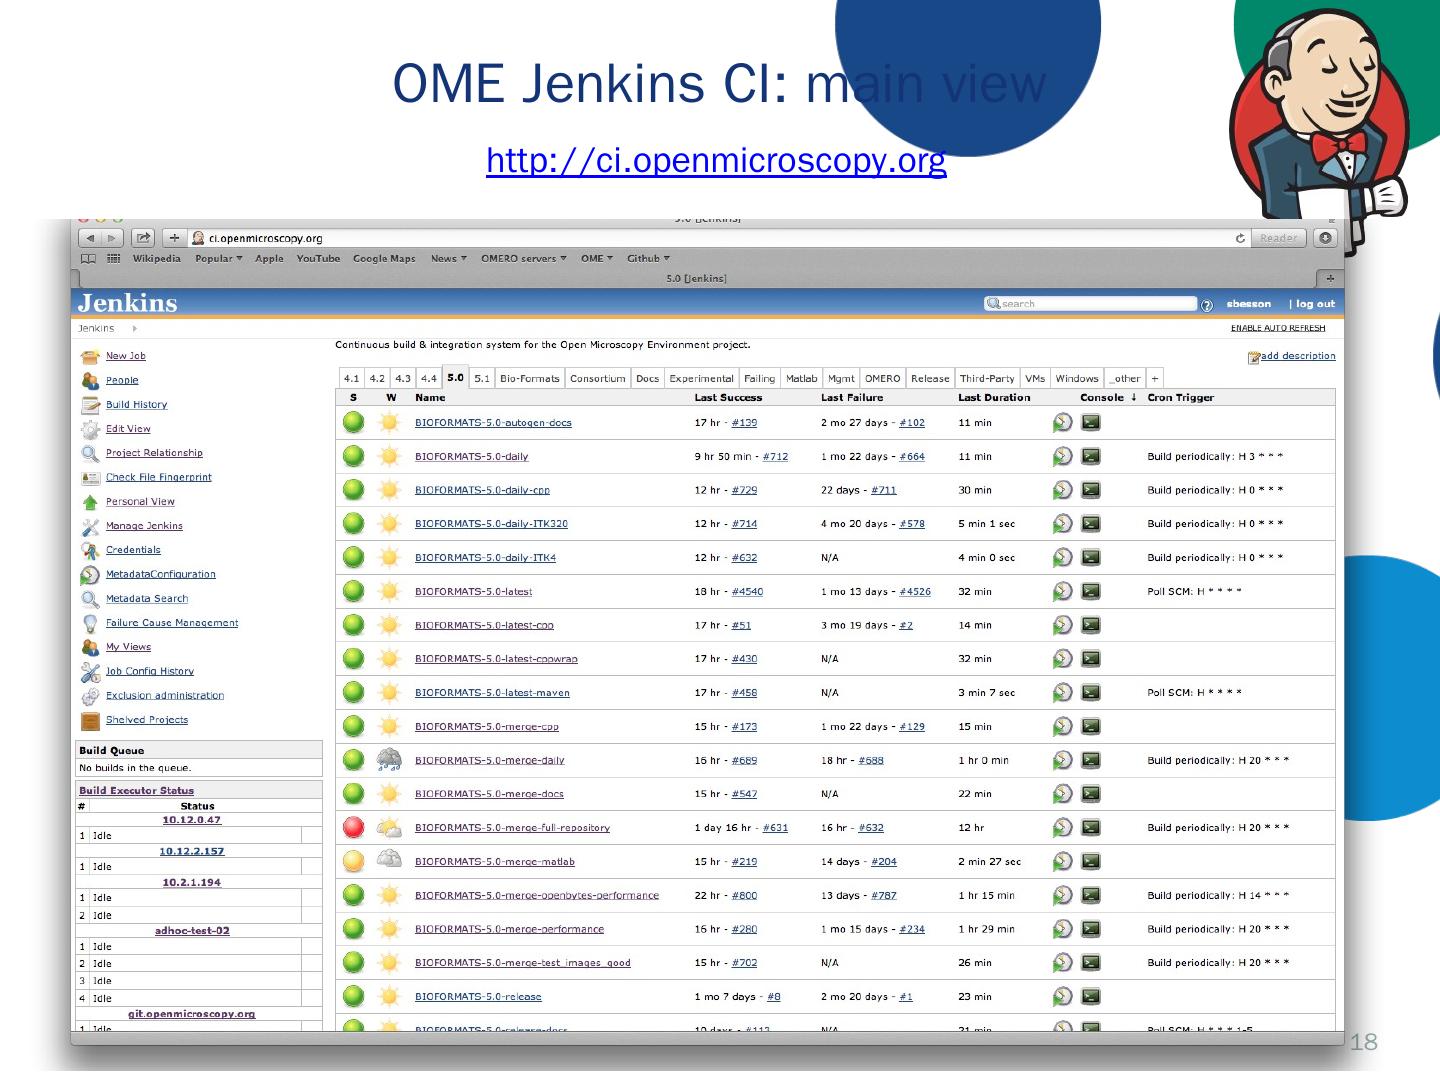
Task: Enable auto refresh
Action: pyautogui.click(x=1277, y=328)
